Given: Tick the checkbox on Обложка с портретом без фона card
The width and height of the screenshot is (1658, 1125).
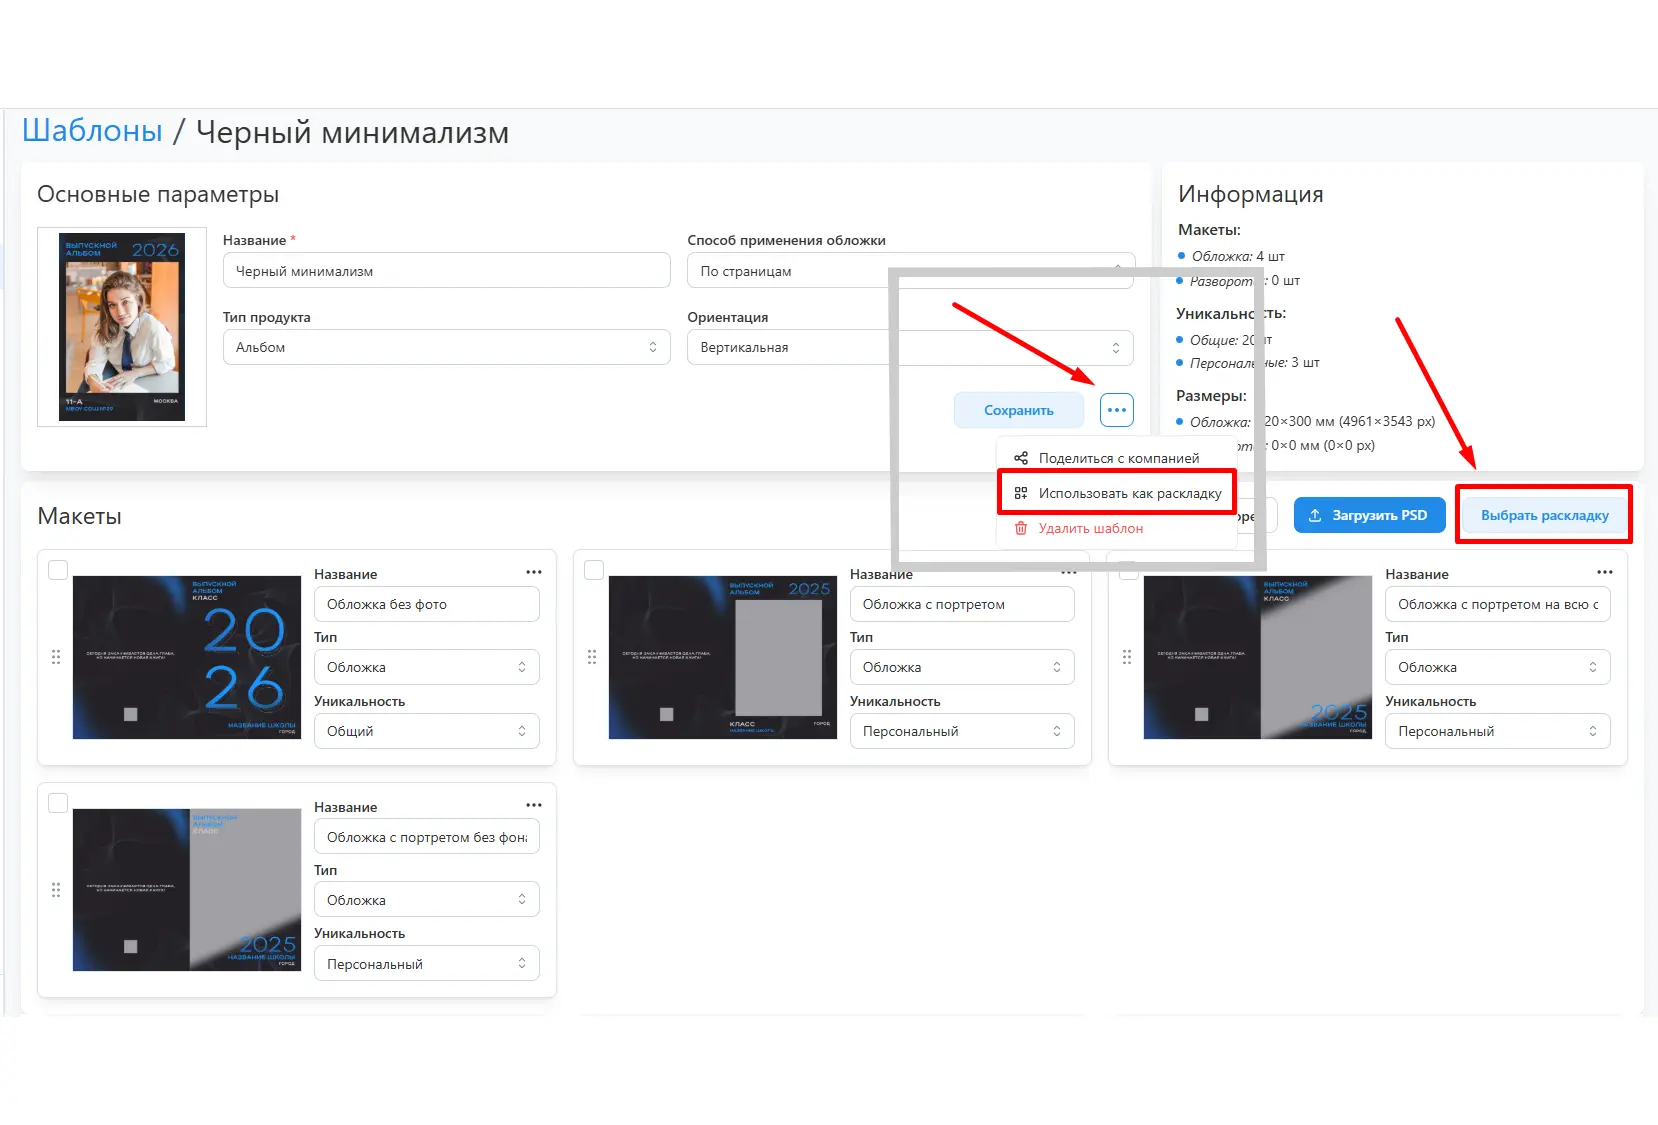Looking at the screenshot, I should [58, 802].
